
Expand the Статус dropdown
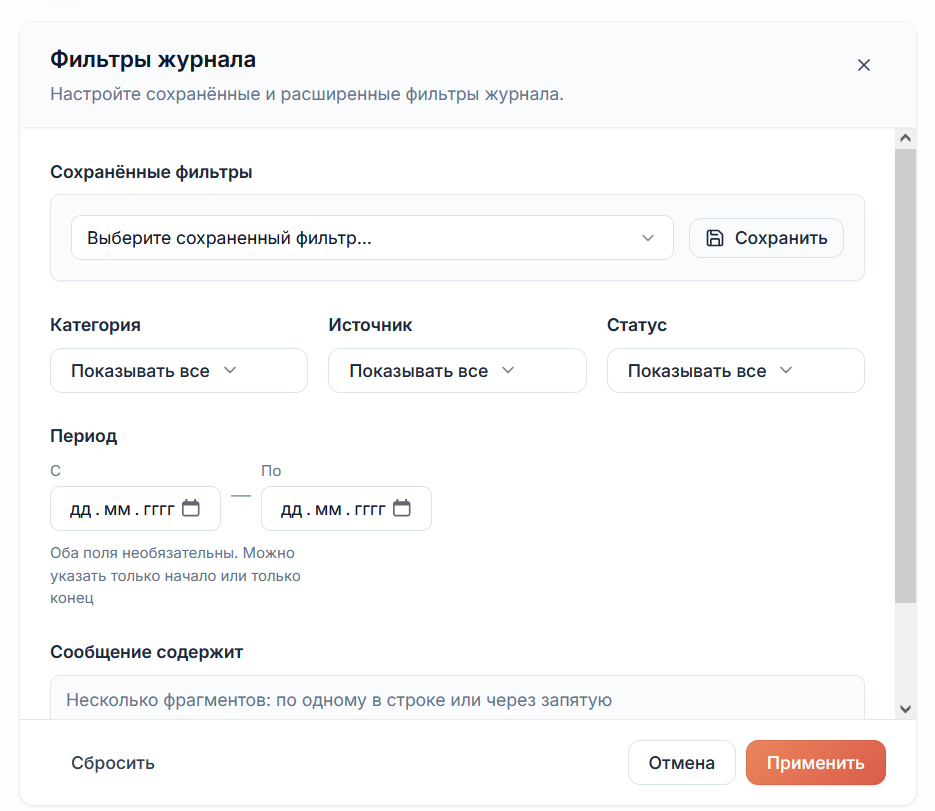pyautogui.click(x=736, y=370)
